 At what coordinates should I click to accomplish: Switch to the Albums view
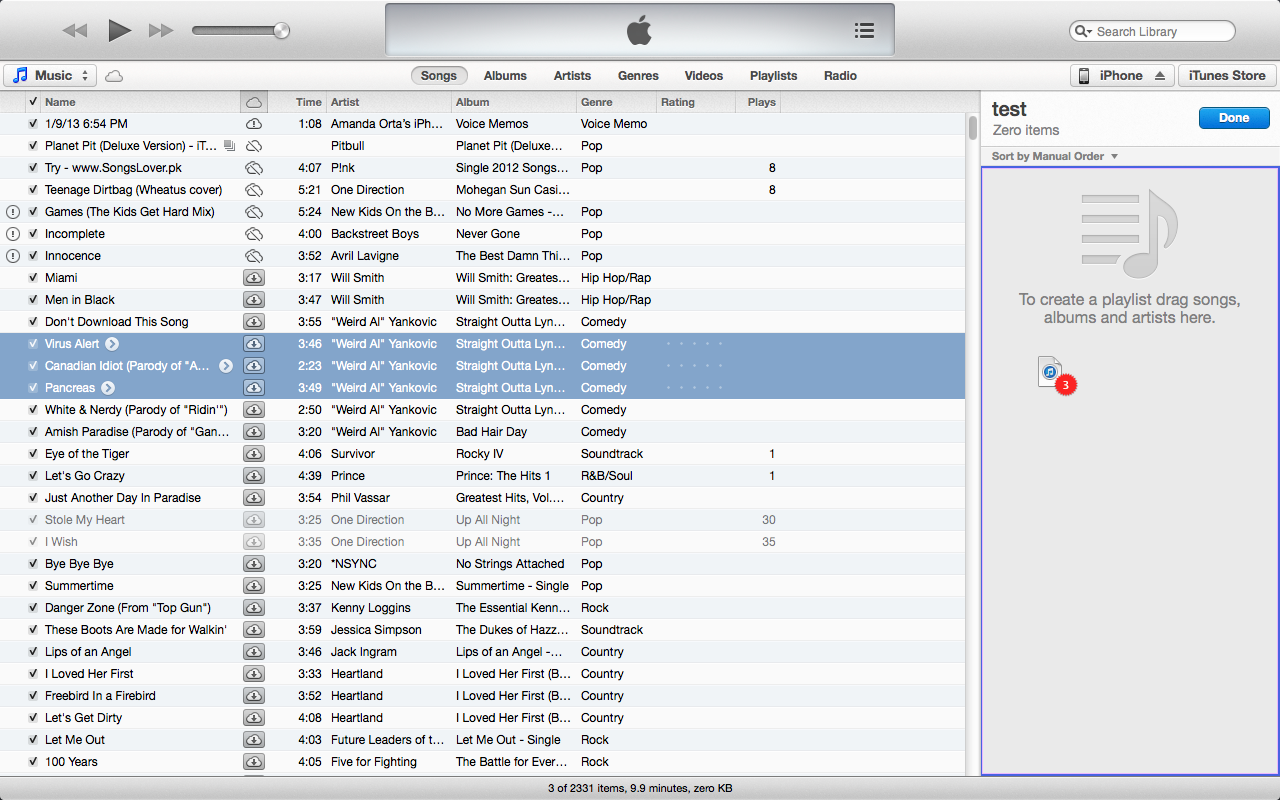(x=505, y=75)
